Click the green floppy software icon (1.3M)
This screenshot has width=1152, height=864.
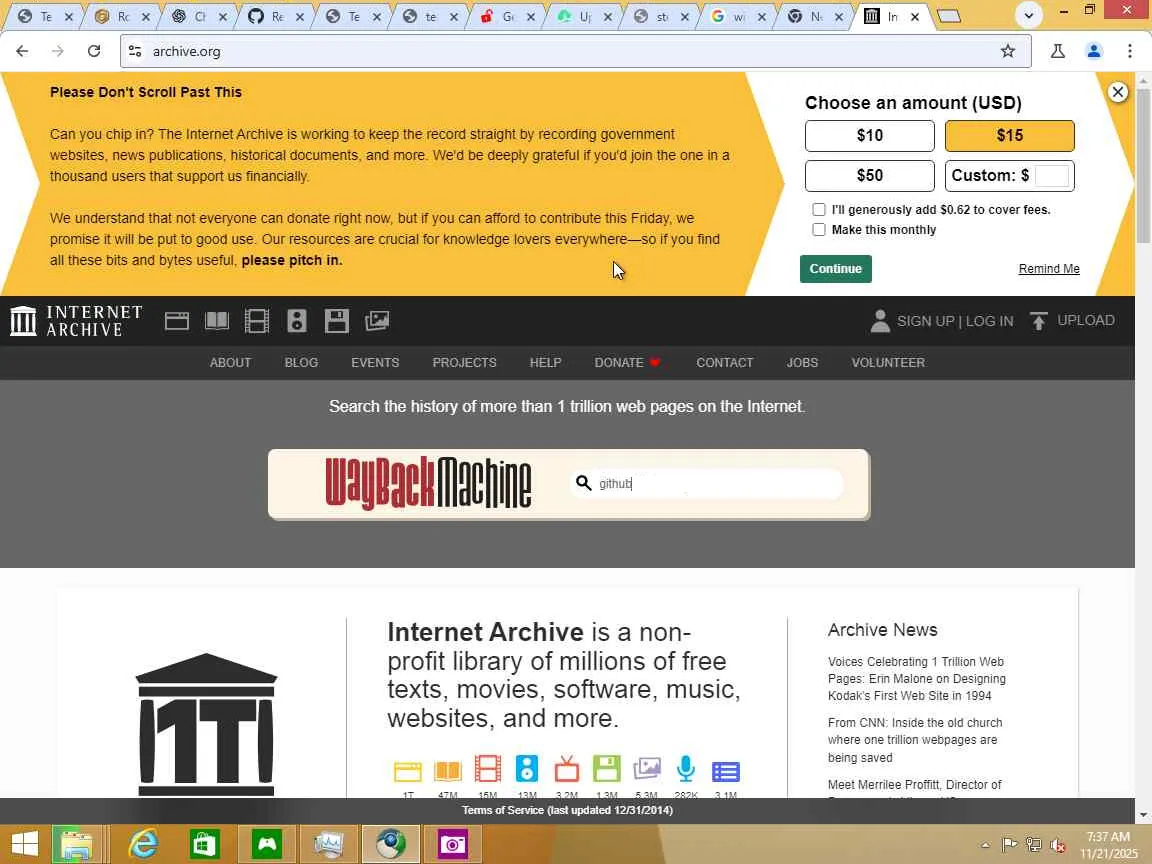click(x=607, y=769)
